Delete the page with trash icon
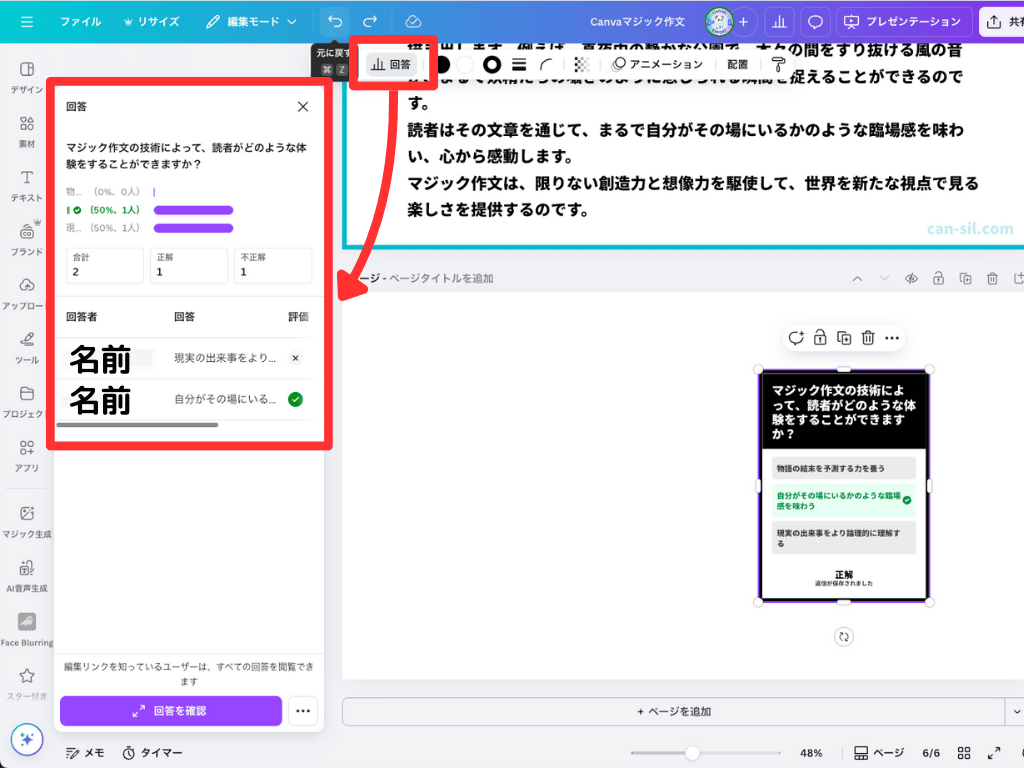The height and width of the screenshot is (768, 1024). 992,279
